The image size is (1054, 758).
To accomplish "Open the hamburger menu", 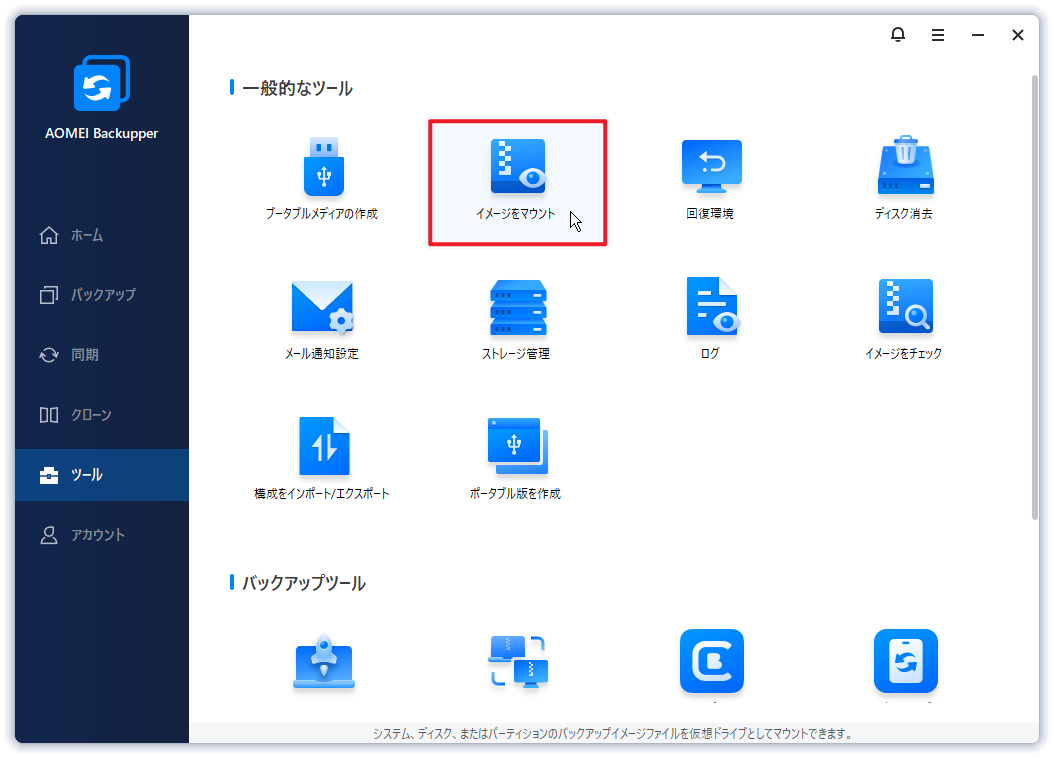I will (938, 35).
